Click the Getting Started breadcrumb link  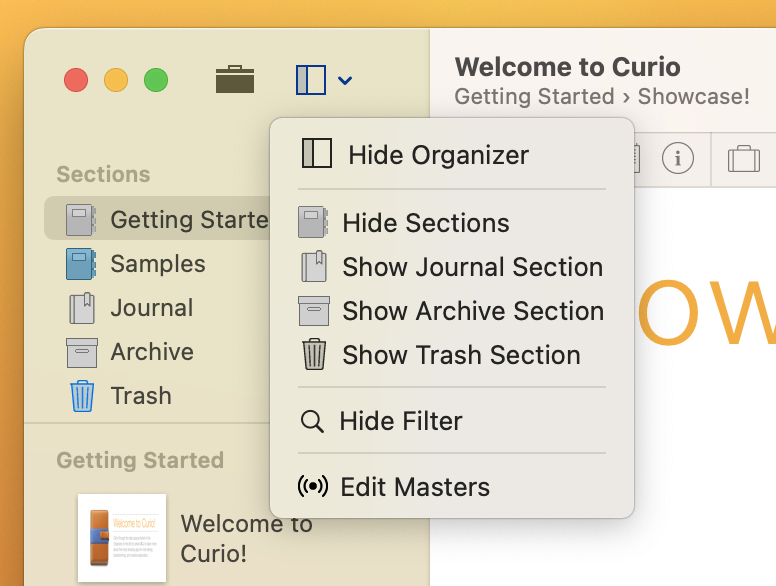pos(534,97)
